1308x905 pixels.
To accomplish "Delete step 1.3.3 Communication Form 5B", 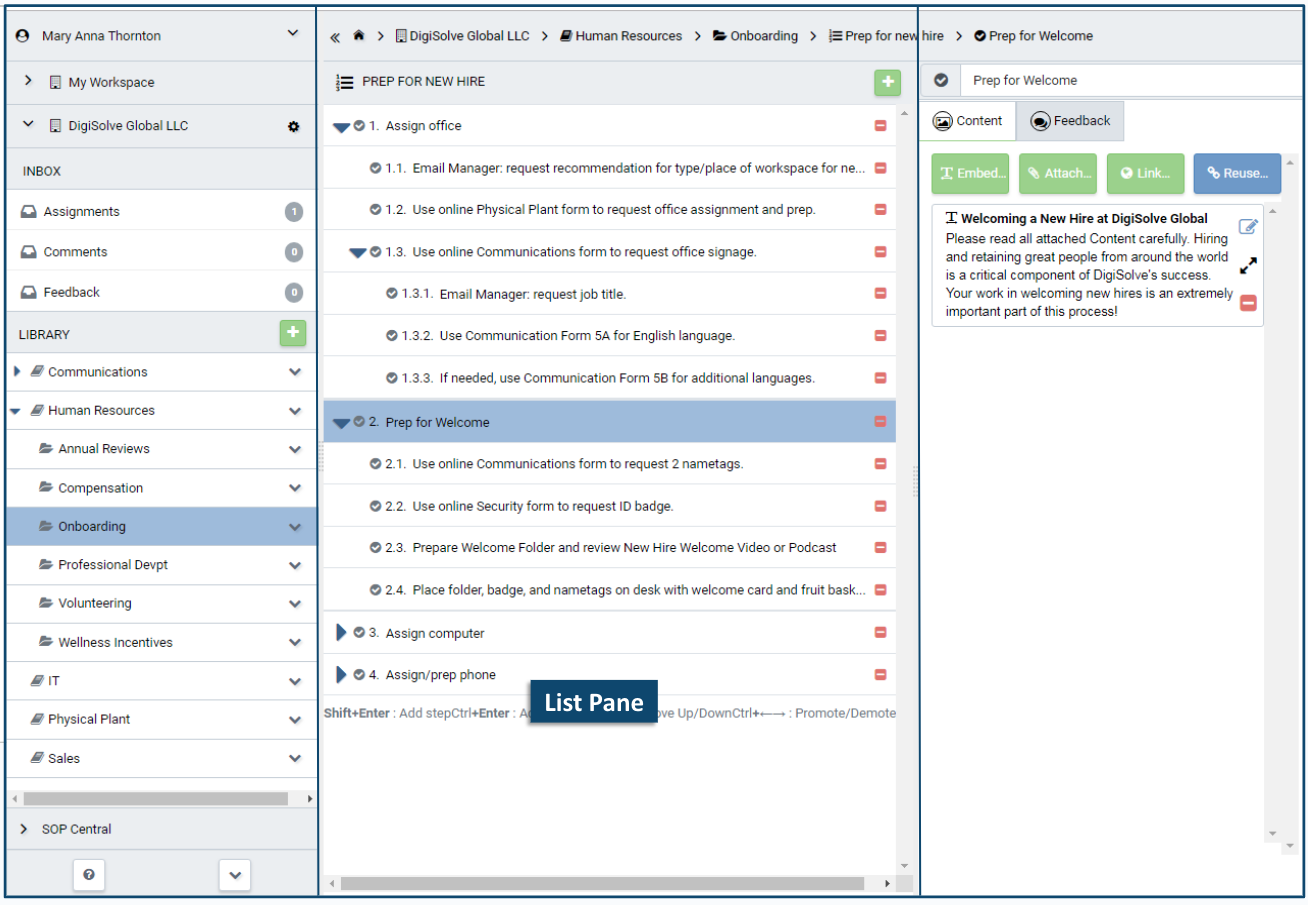I will [x=880, y=378].
